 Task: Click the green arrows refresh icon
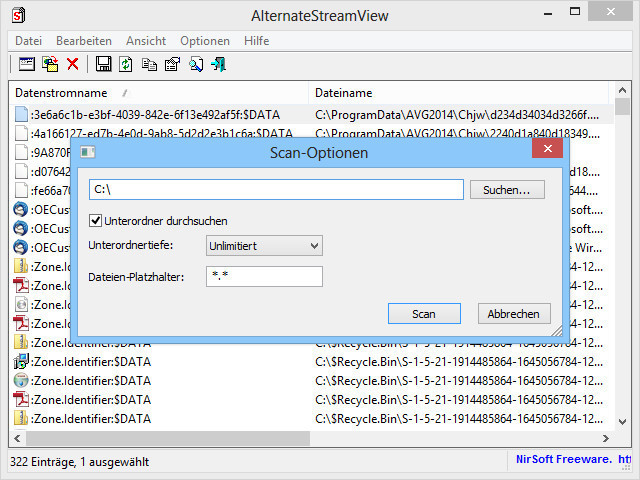click(126, 64)
